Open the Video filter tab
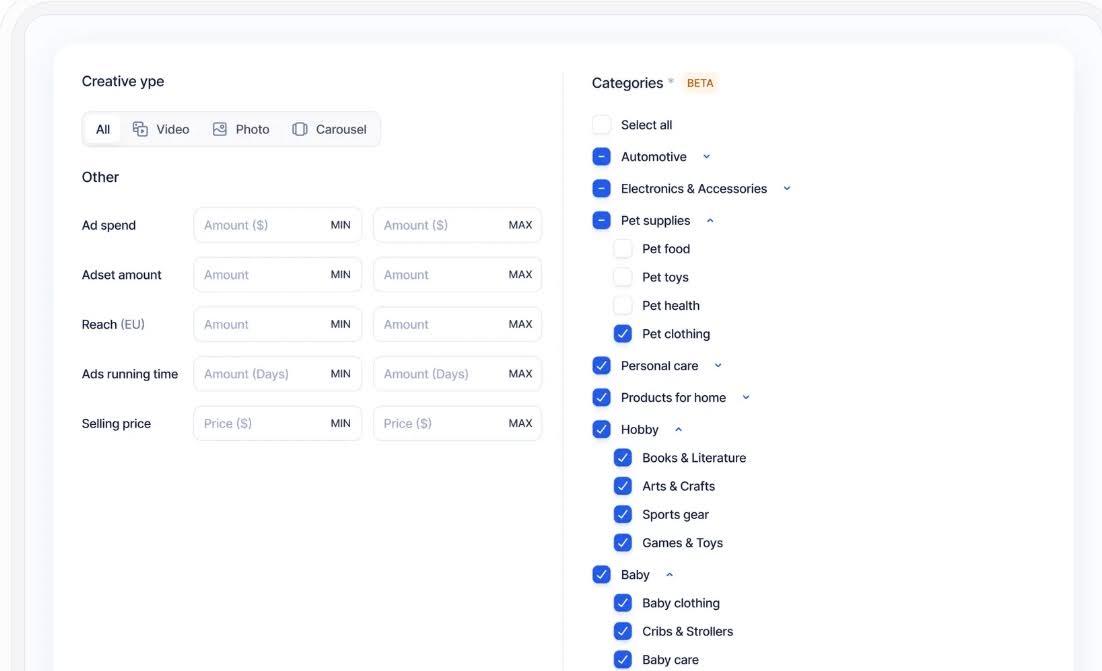Image resolution: width=1102 pixels, height=671 pixels. 162,128
